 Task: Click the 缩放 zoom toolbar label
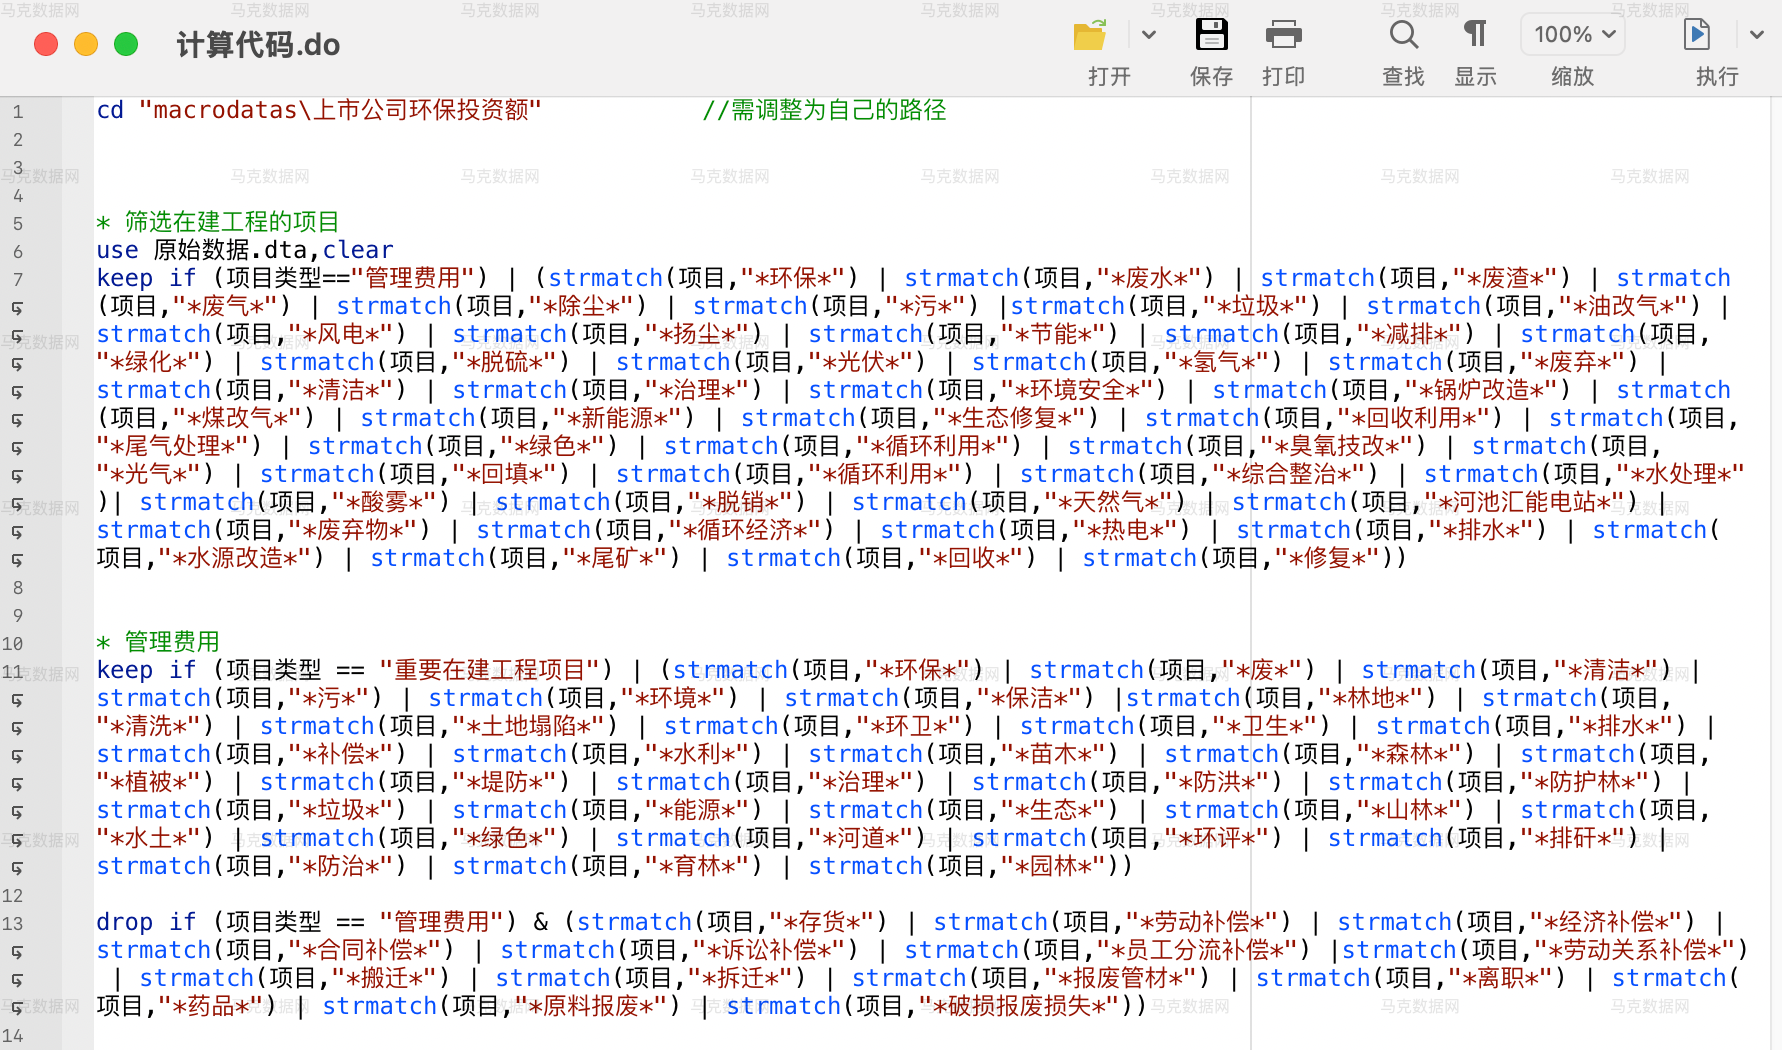pos(1572,77)
